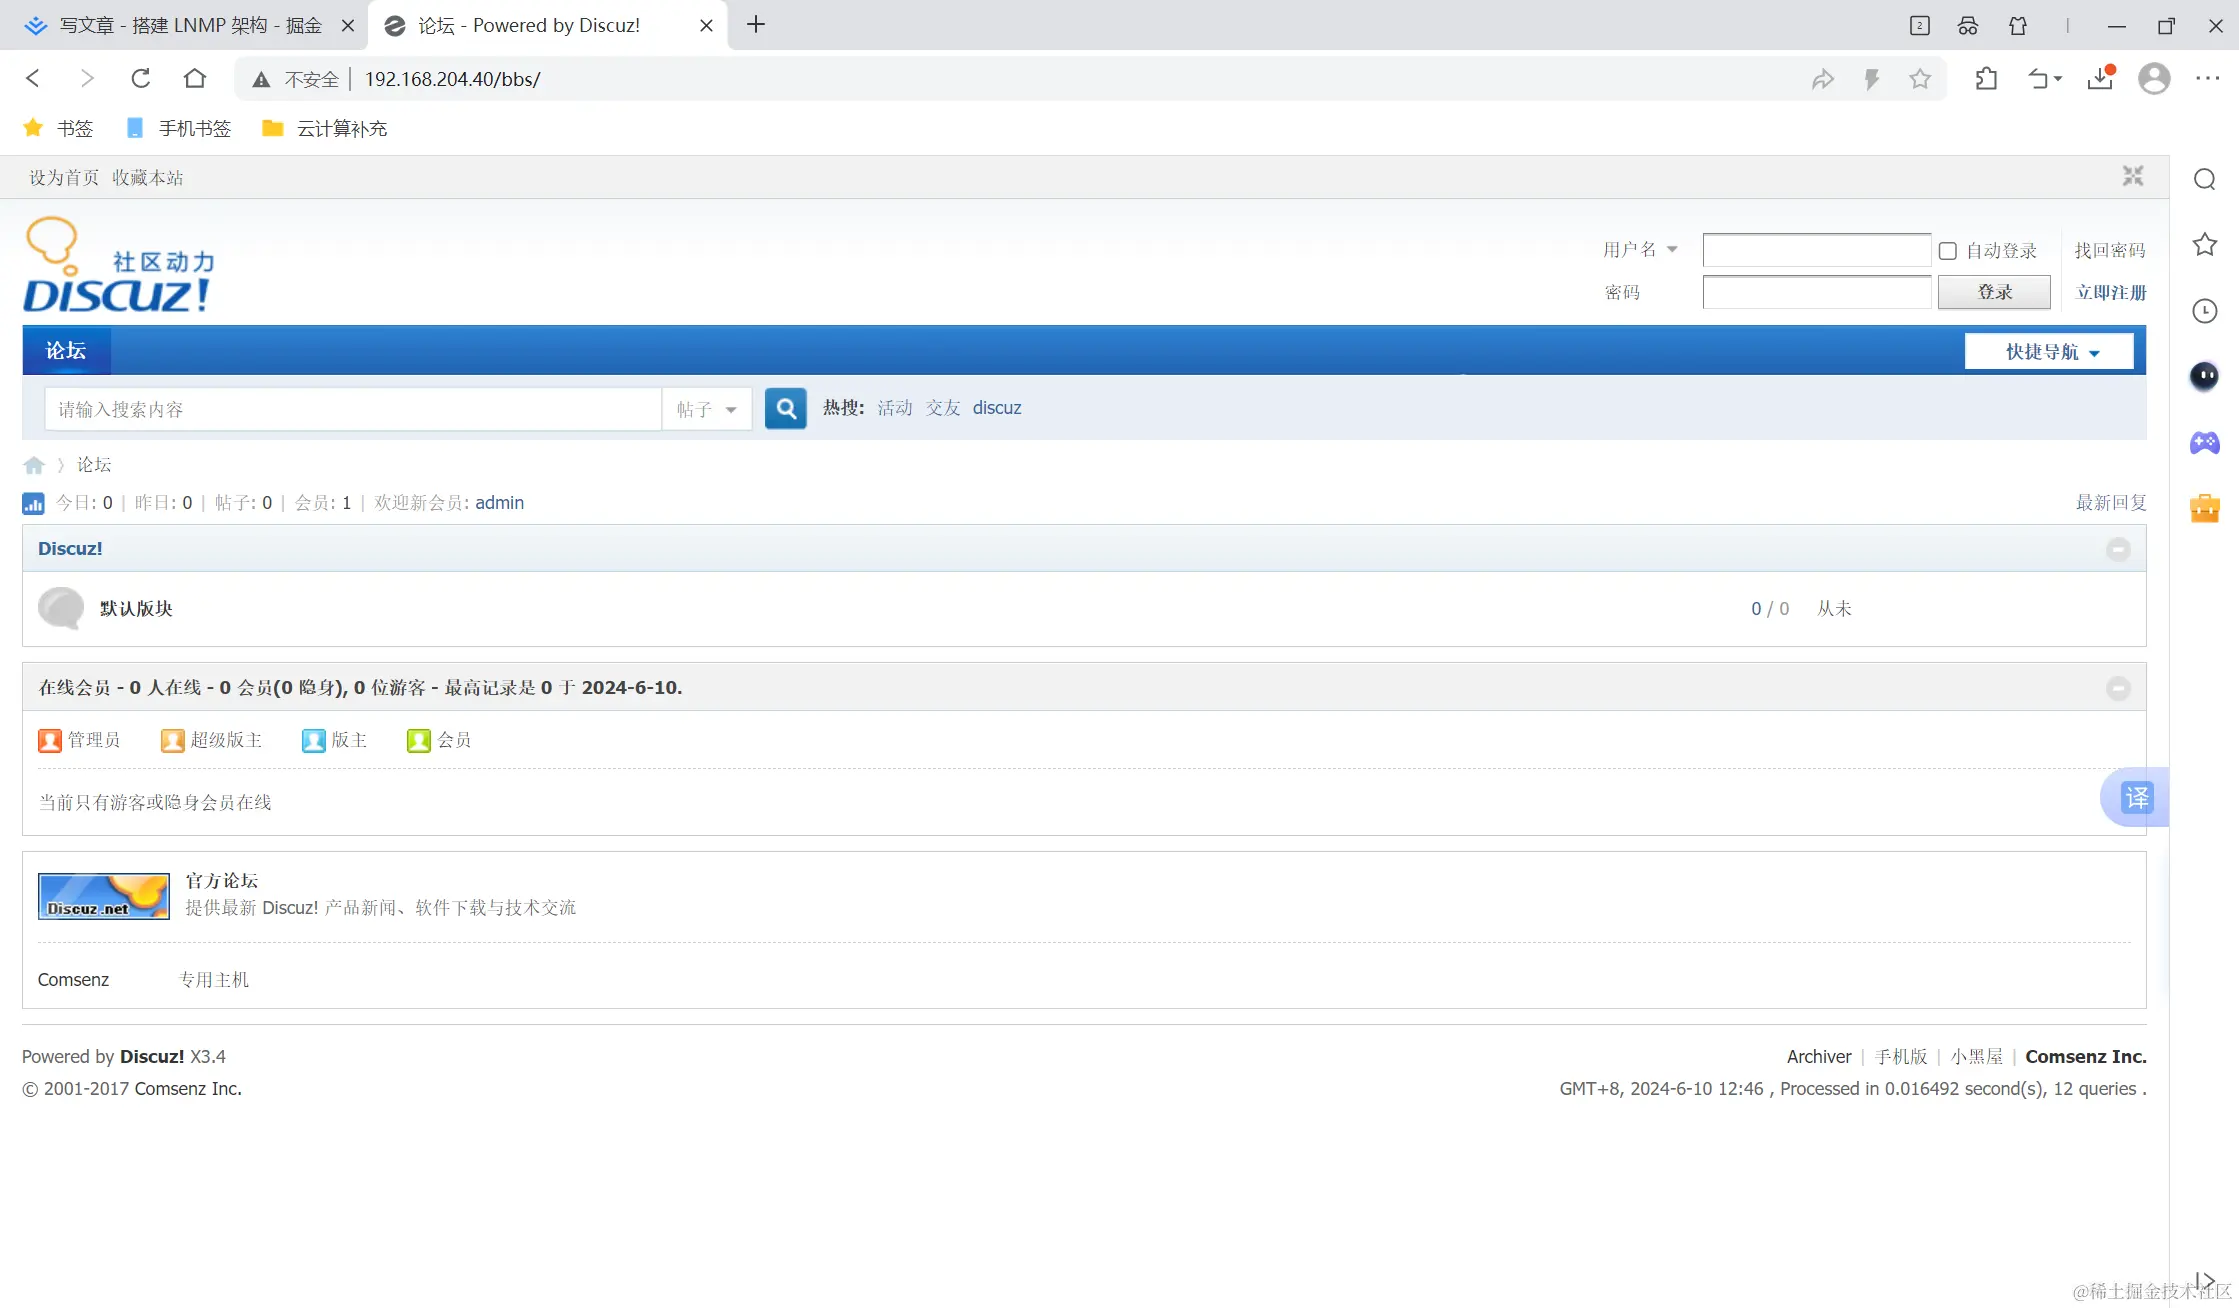Click the hot search term discuz

coord(997,408)
